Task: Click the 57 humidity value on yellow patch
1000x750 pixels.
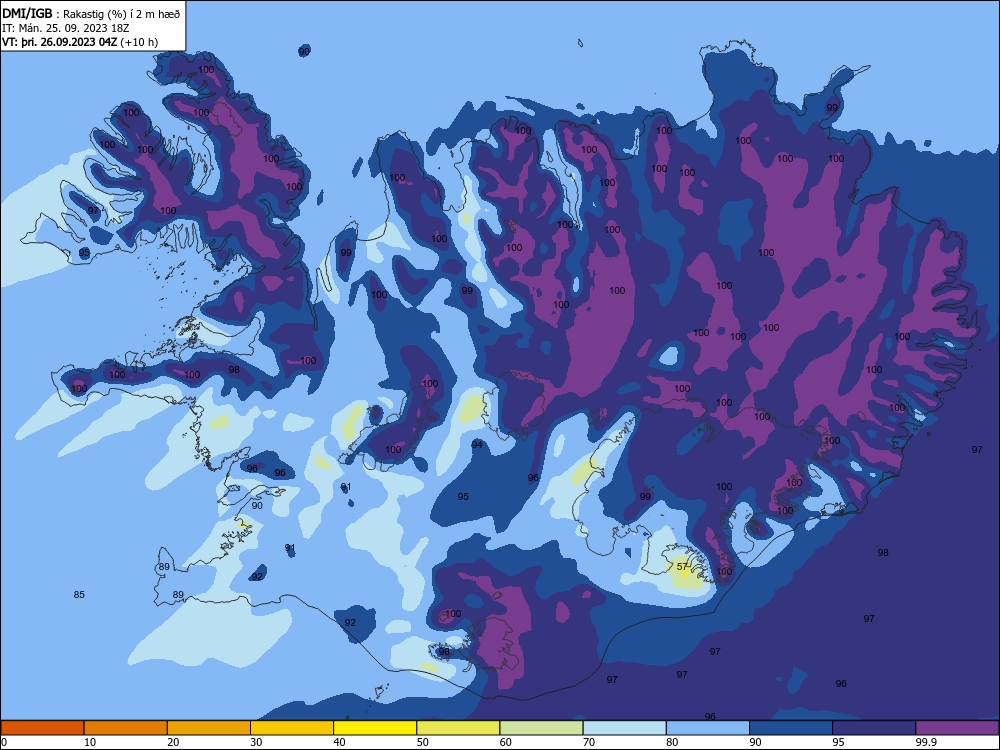Action: pos(682,566)
